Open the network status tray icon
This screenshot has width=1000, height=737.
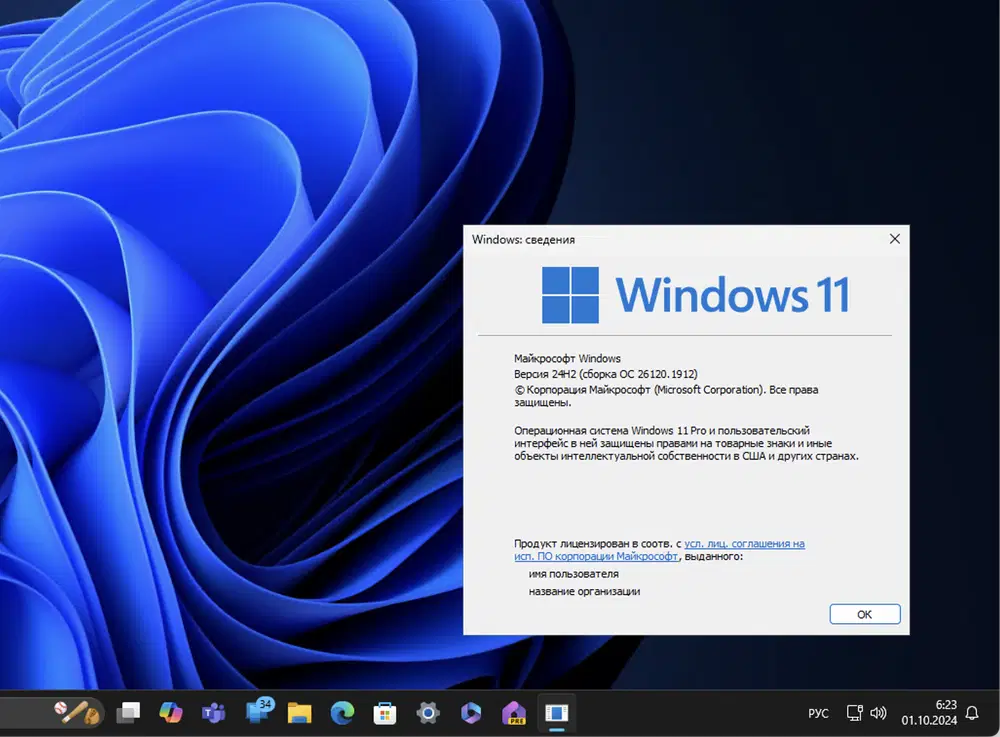point(855,713)
